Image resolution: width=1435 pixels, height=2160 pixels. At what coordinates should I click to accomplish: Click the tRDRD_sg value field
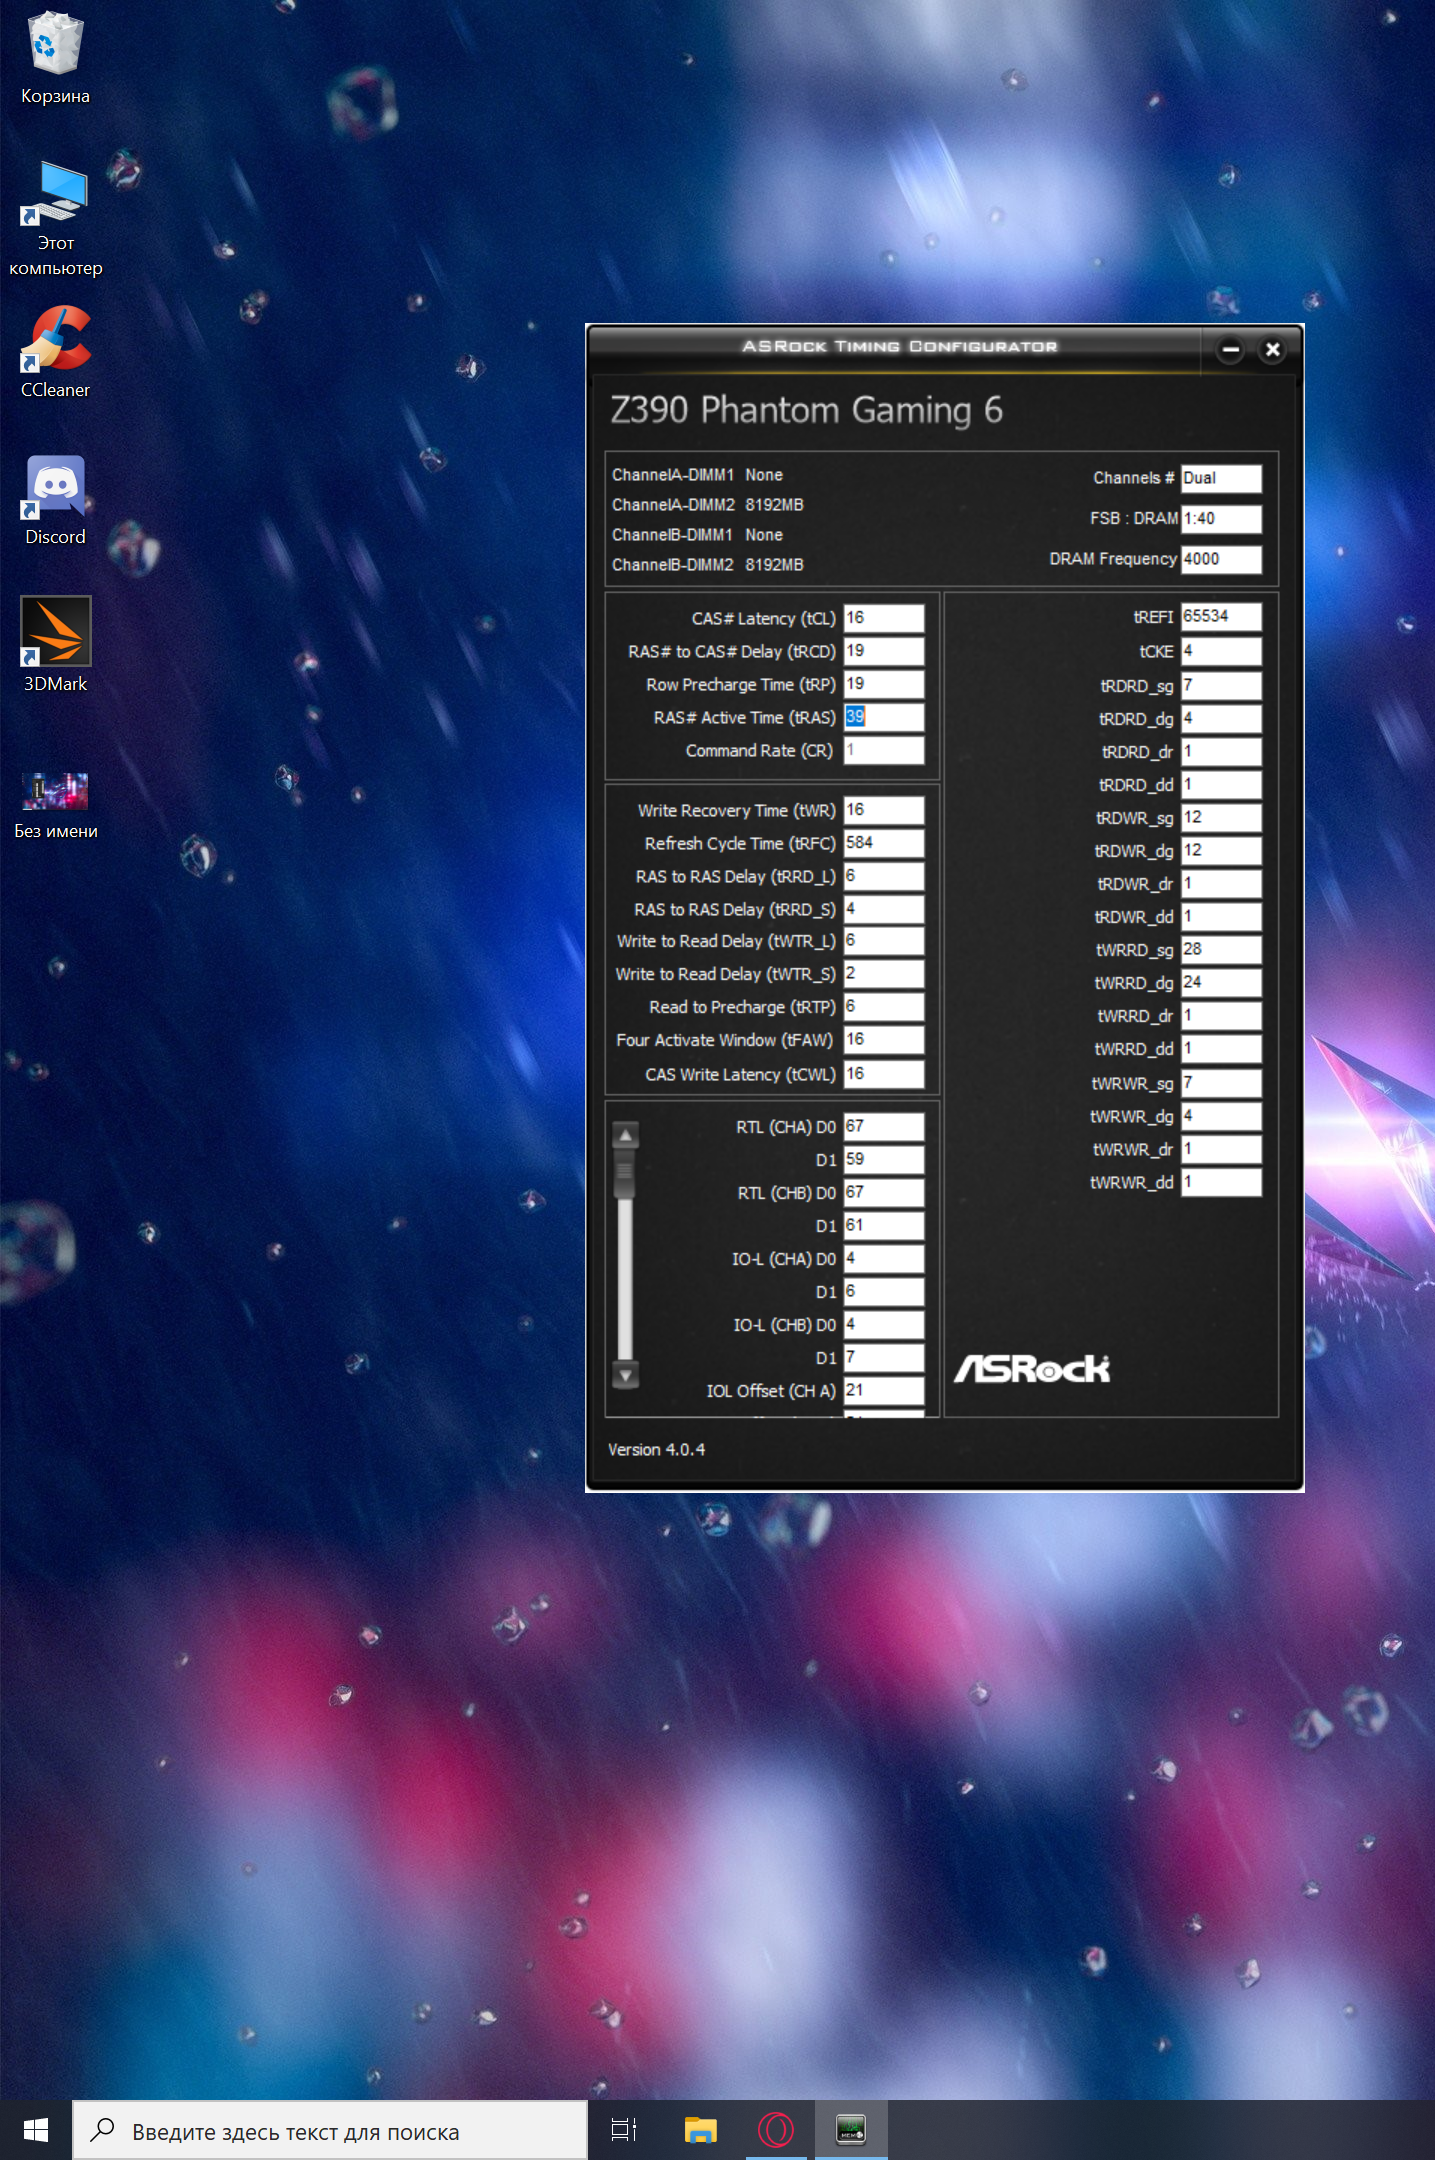pos(1221,686)
